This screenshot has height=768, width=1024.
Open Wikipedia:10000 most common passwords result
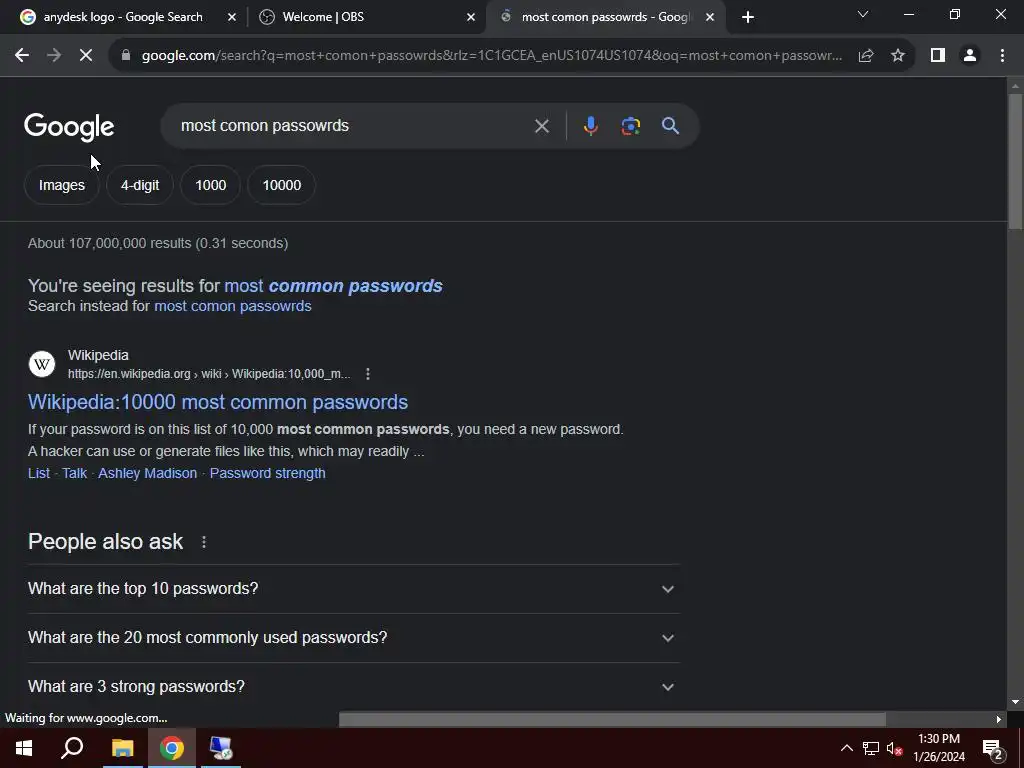(217, 402)
